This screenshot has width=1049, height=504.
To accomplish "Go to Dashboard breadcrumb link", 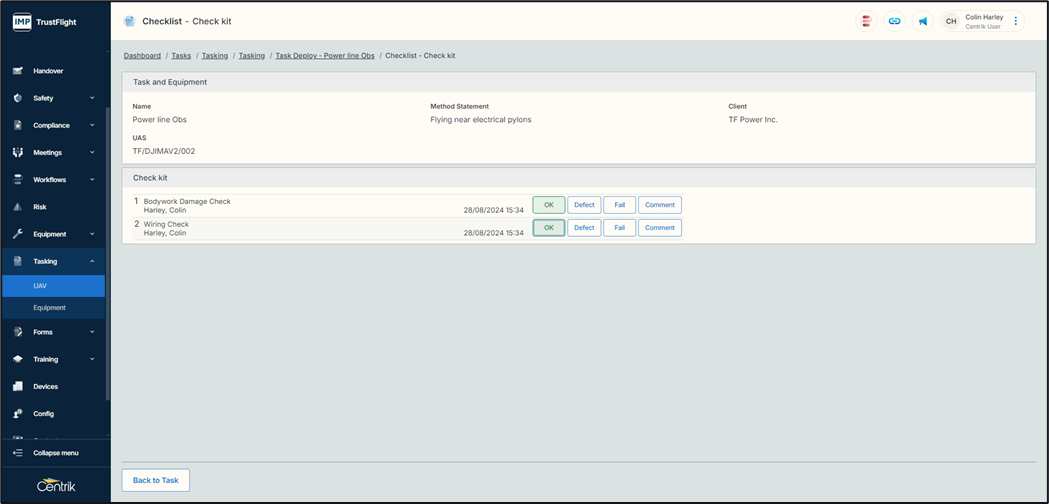I will pos(142,56).
